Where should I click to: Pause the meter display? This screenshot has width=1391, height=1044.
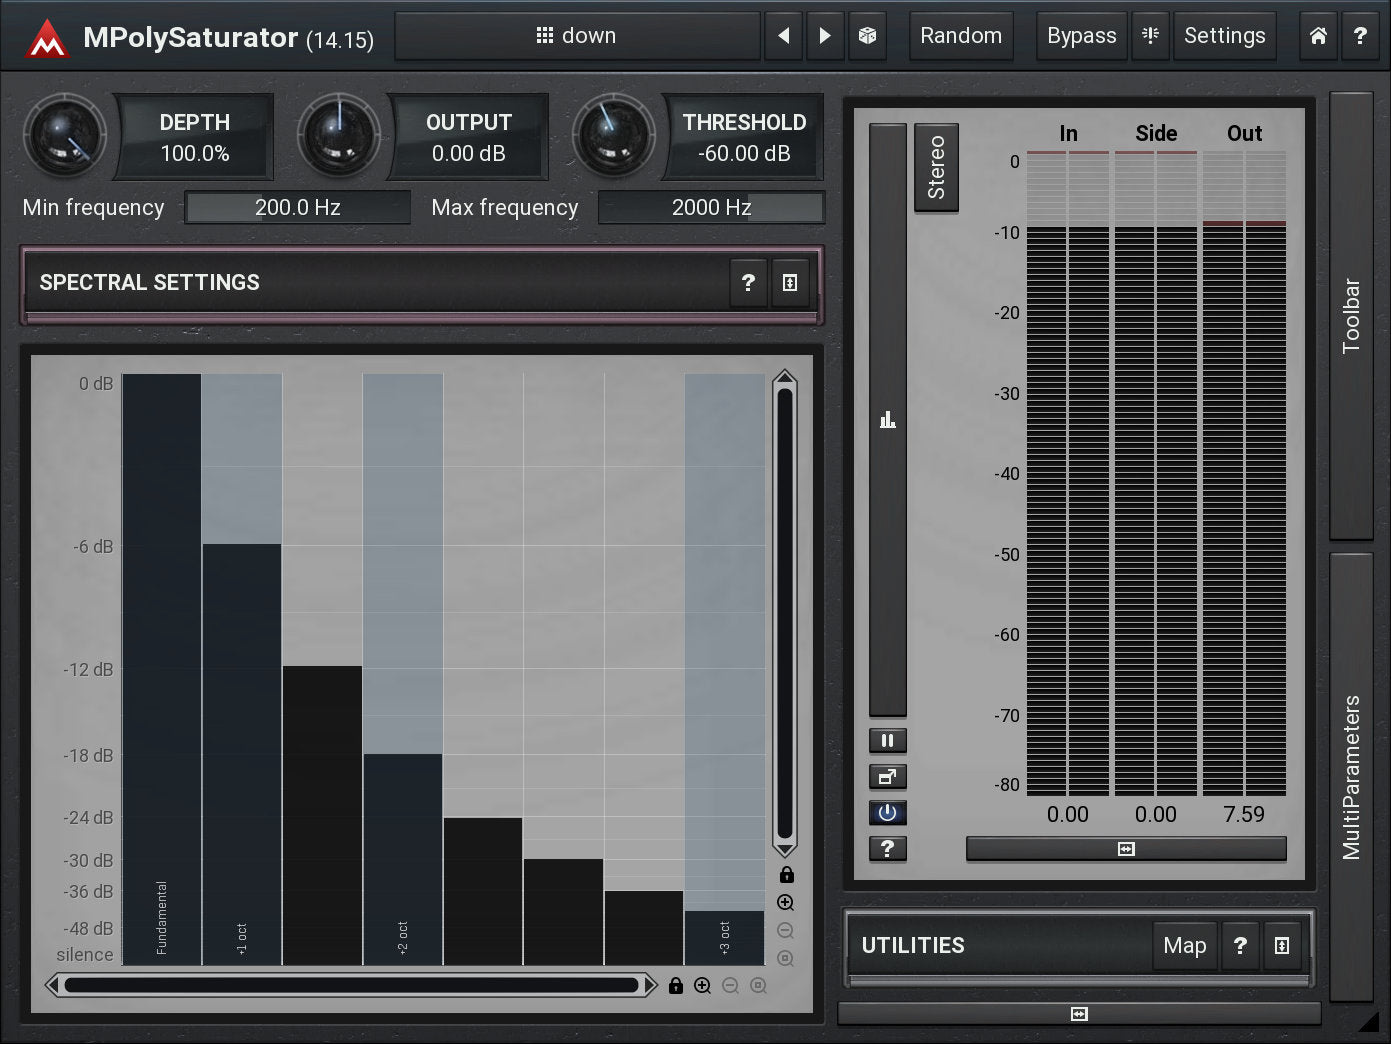[x=887, y=741]
